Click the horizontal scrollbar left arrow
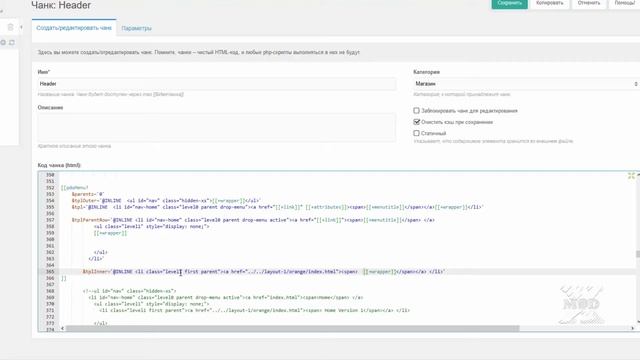Screen dimensions: 640x360 pyautogui.click(x=62, y=328)
